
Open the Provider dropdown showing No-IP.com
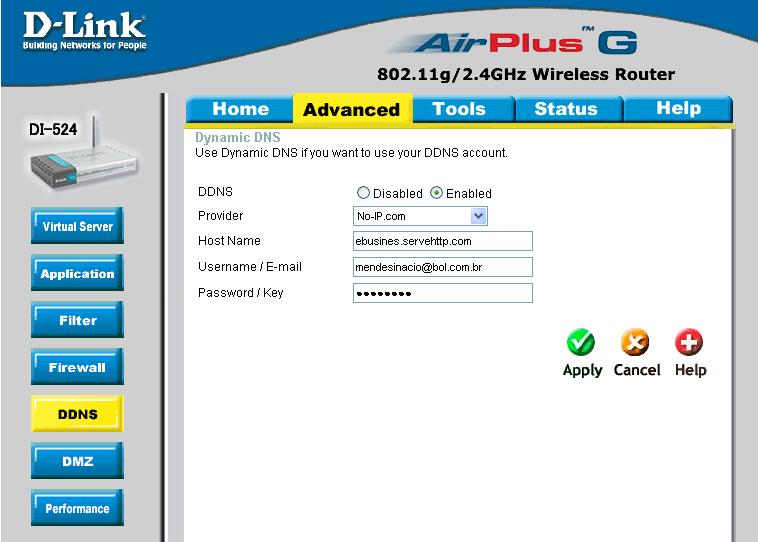420,216
